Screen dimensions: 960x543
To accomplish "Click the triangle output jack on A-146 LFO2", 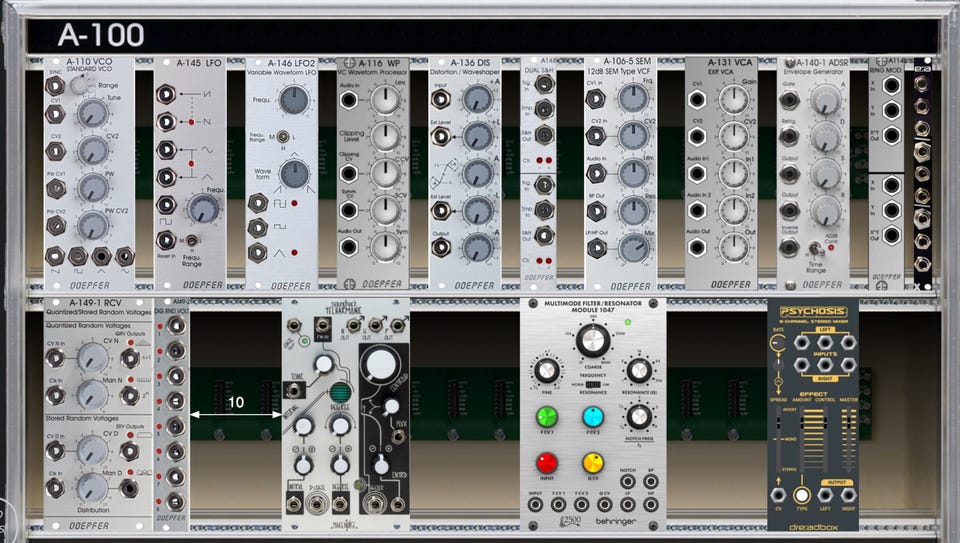I will click(x=258, y=252).
